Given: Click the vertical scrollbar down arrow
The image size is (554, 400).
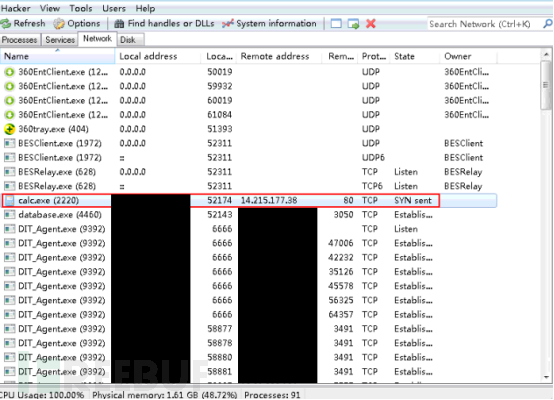Looking at the screenshot, I should tap(546, 378).
